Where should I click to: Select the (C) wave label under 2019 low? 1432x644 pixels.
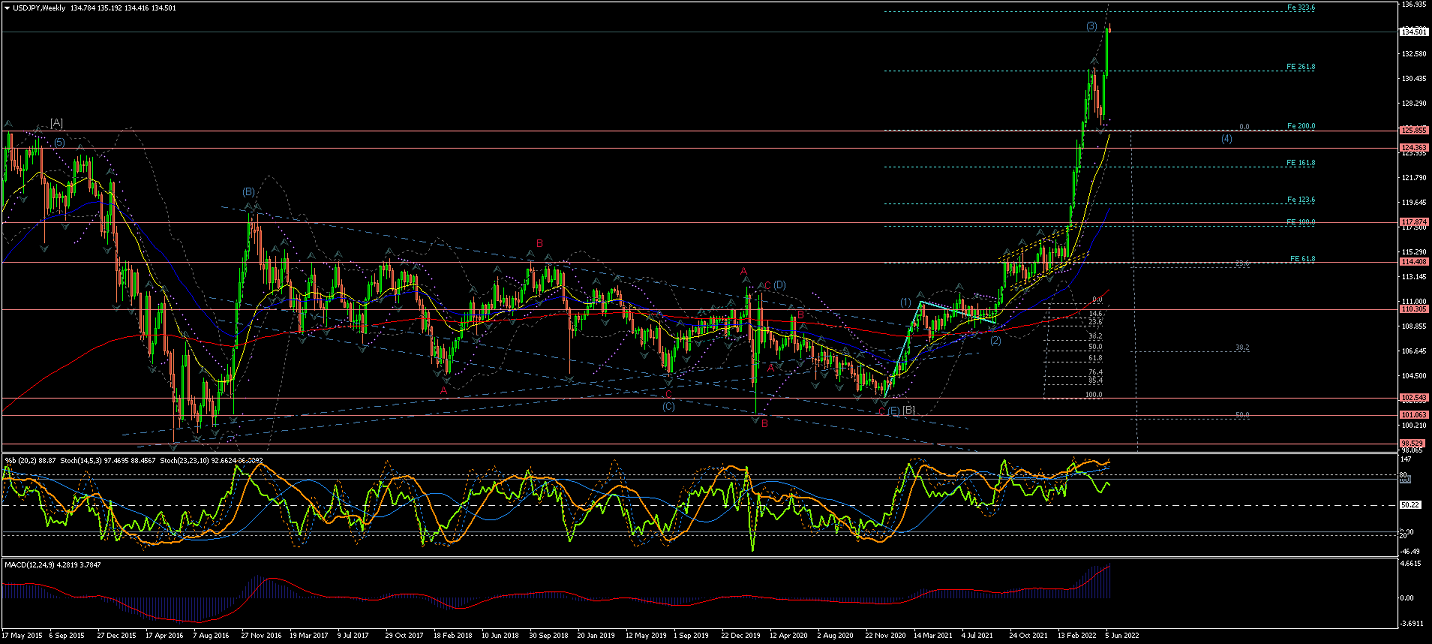(668, 406)
